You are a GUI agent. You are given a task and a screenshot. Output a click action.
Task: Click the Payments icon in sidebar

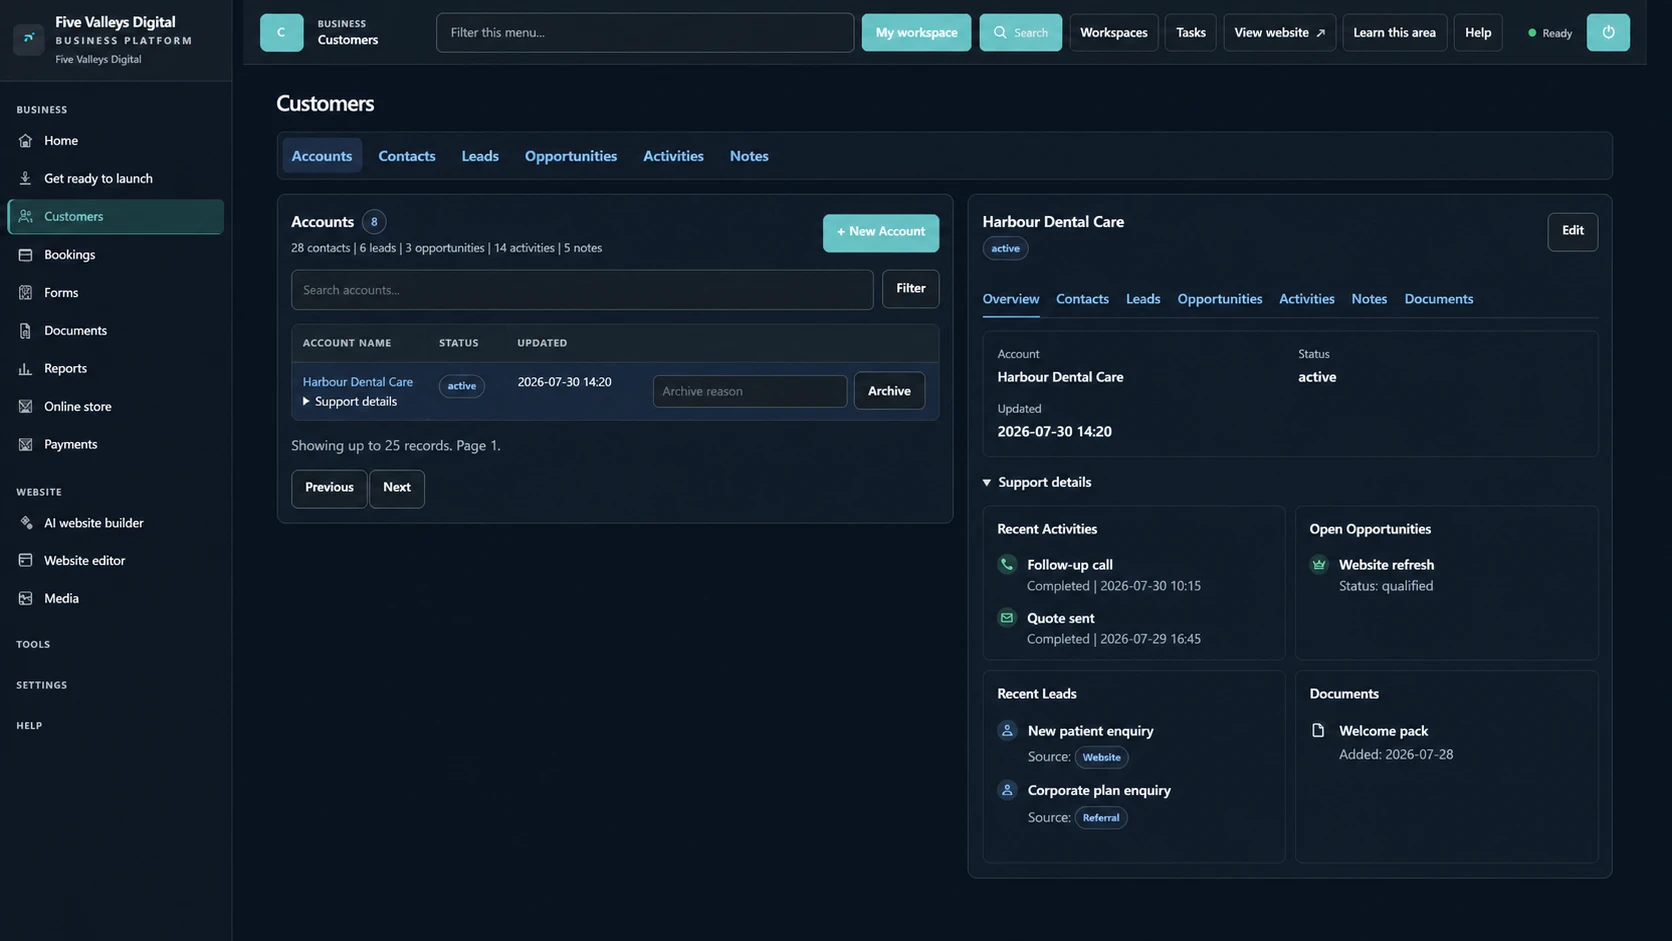pos(26,445)
